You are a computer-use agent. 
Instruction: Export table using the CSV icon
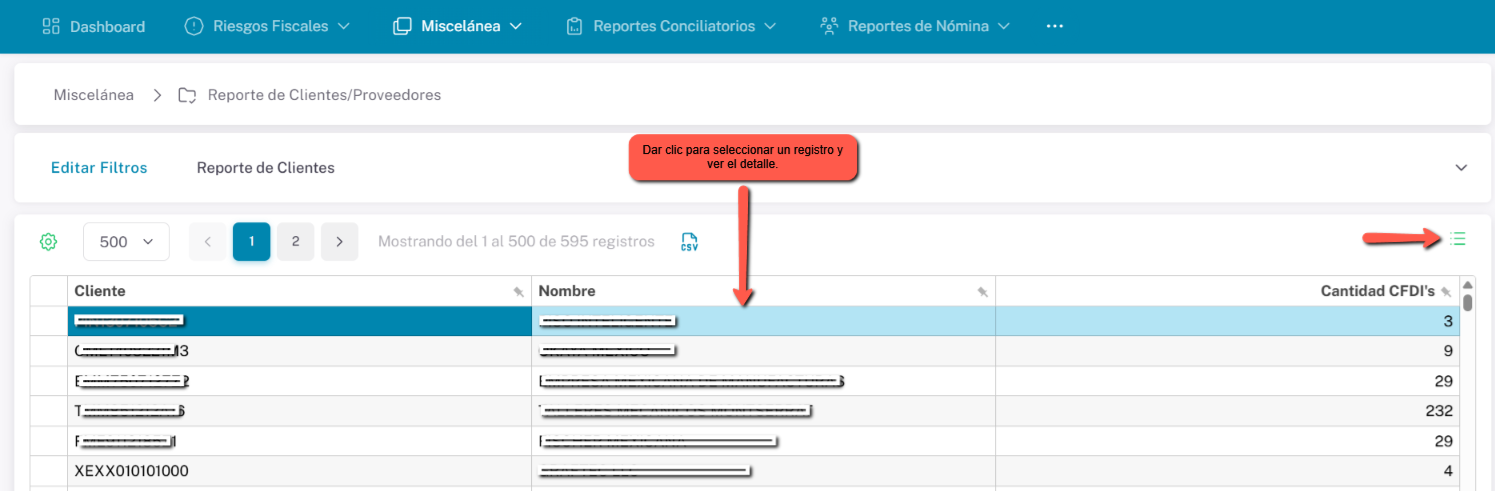click(x=689, y=242)
